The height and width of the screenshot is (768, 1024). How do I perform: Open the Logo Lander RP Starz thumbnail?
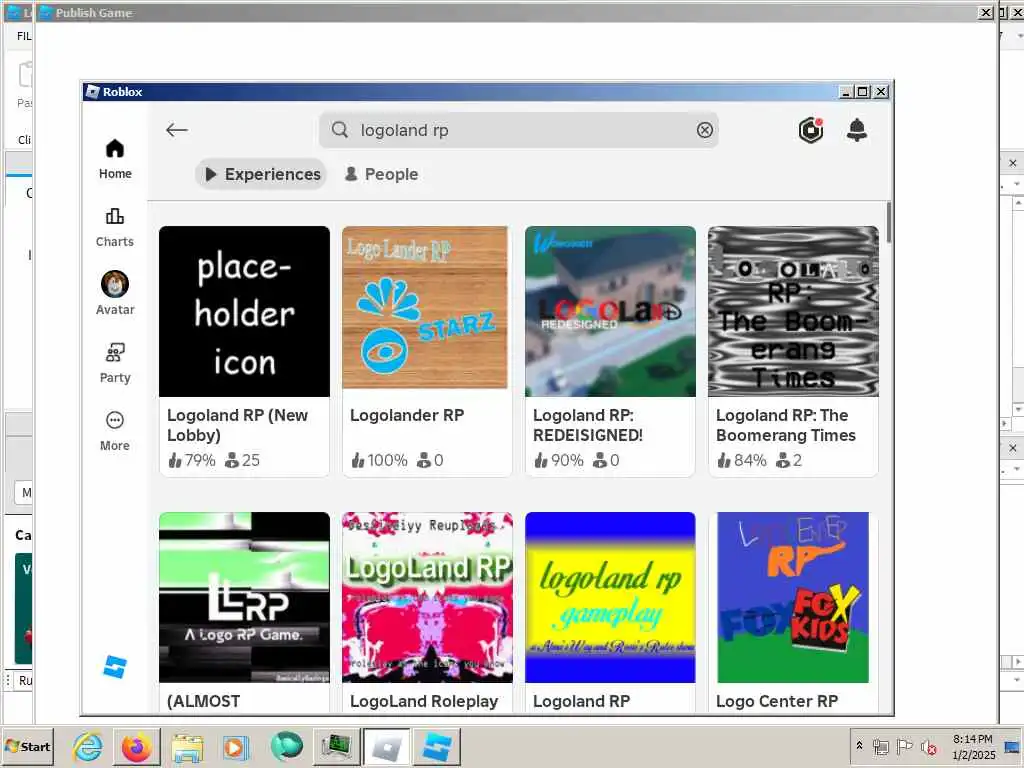point(425,308)
